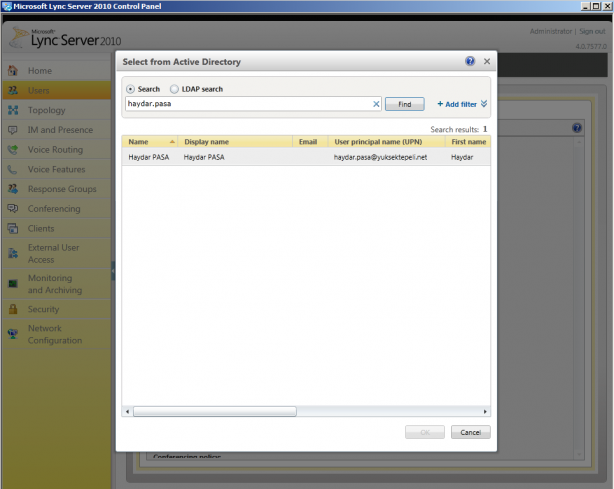Open the Users menu item
Image resolution: width=614 pixels, height=489 pixels.
pyautogui.click(x=56, y=90)
